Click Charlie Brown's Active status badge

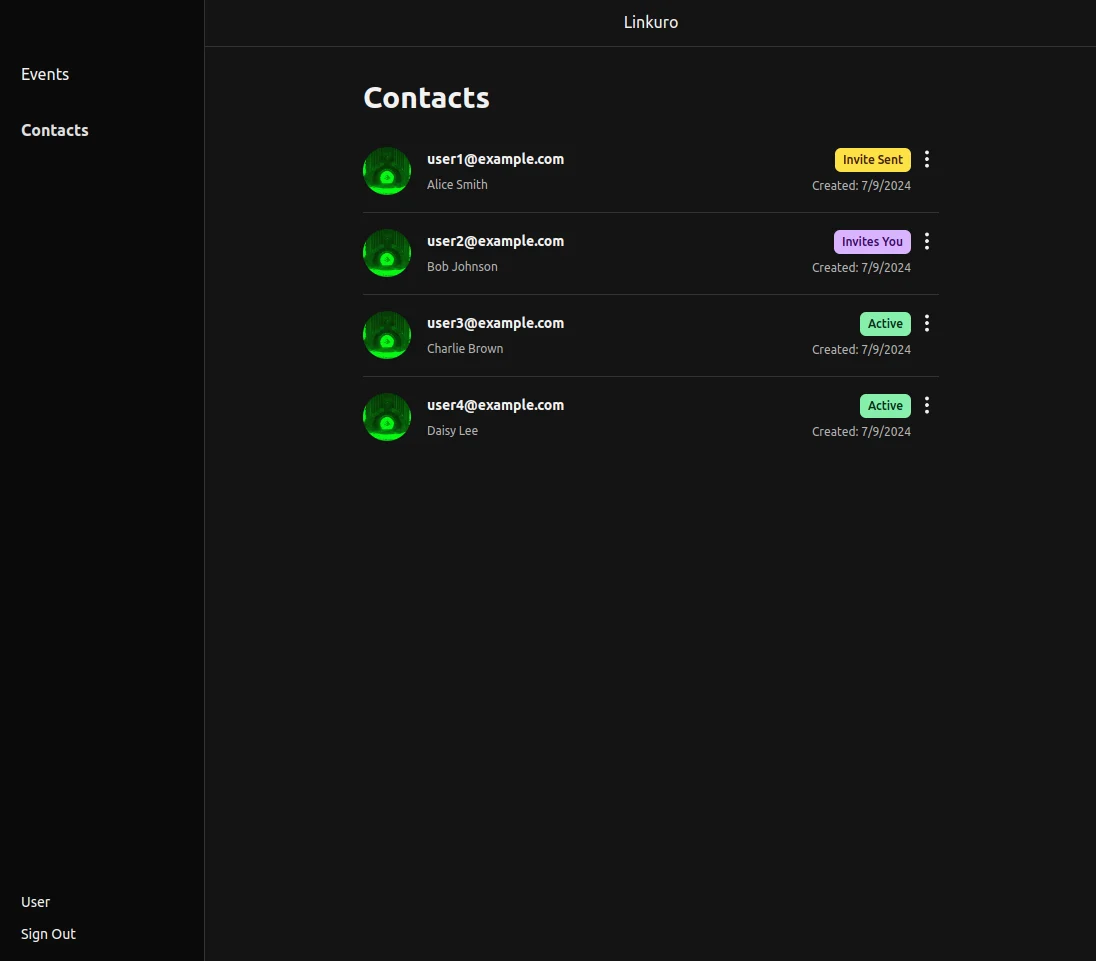pyautogui.click(x=885, y=324)
